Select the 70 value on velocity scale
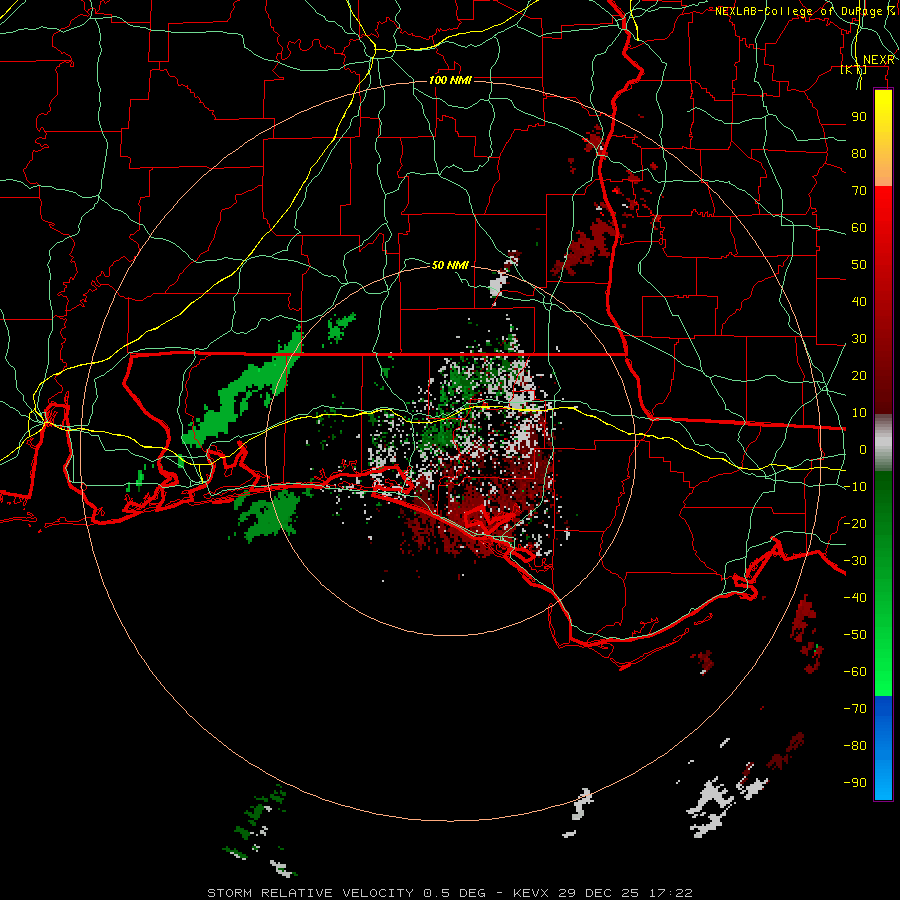Screen dimensions: 900x900 coord(859,191)
